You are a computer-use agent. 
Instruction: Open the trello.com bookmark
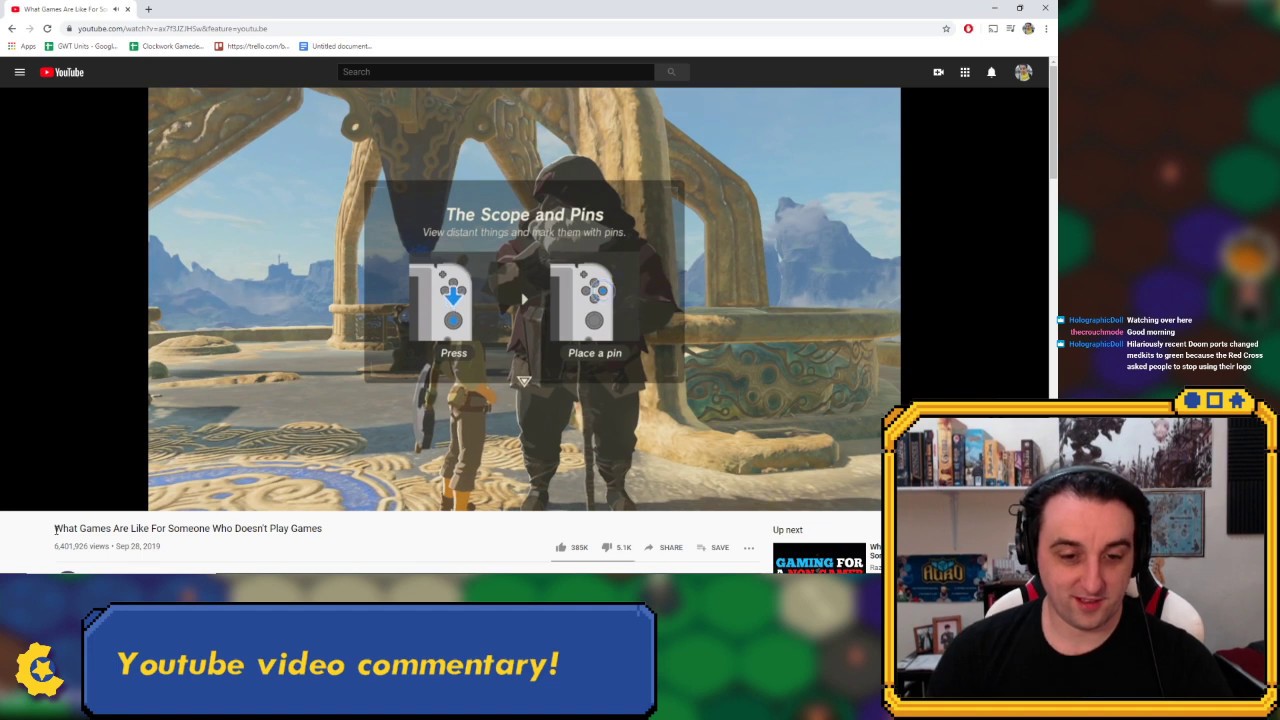pos(252,46)
